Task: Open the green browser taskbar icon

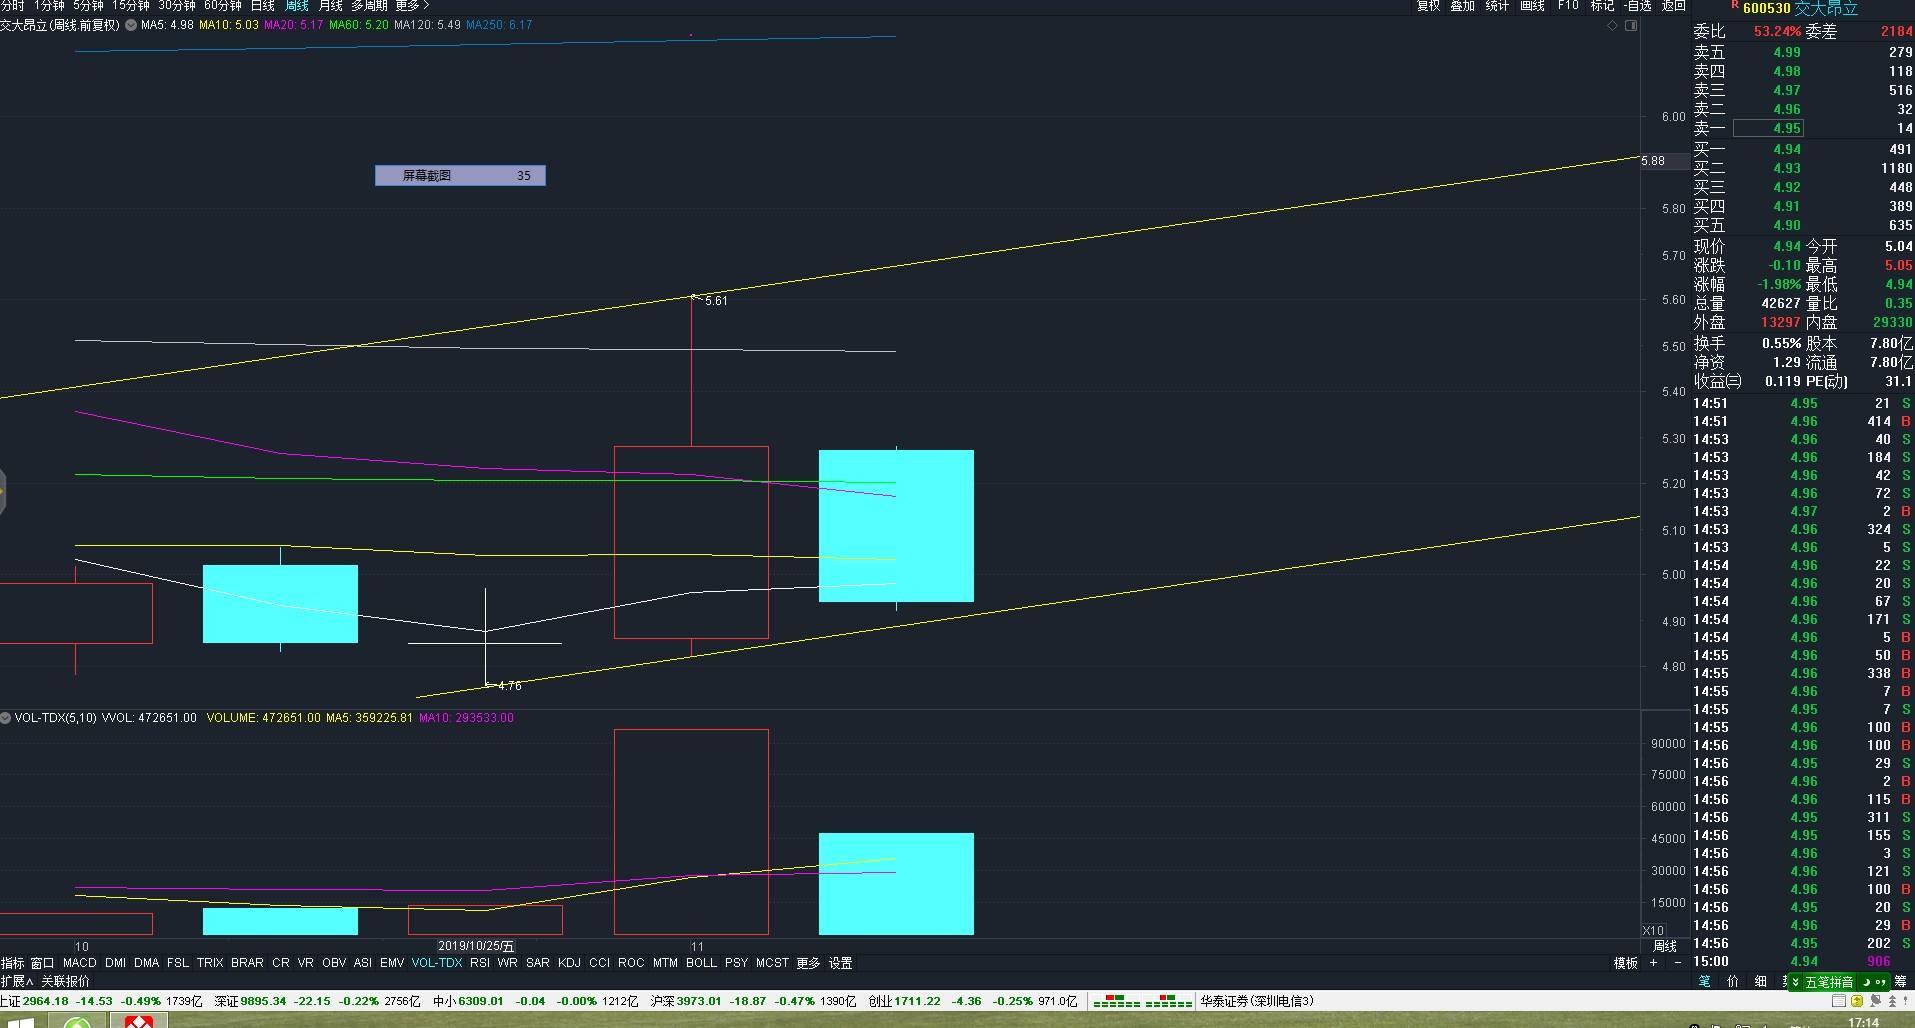Action: tap(77, 1022)
